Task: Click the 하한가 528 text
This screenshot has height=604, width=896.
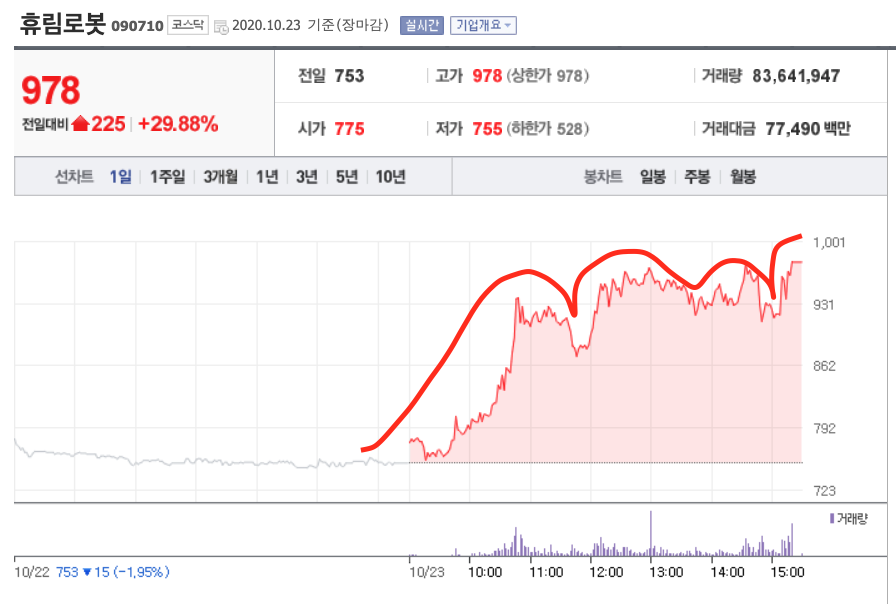Action: click(x=548, y=129)
